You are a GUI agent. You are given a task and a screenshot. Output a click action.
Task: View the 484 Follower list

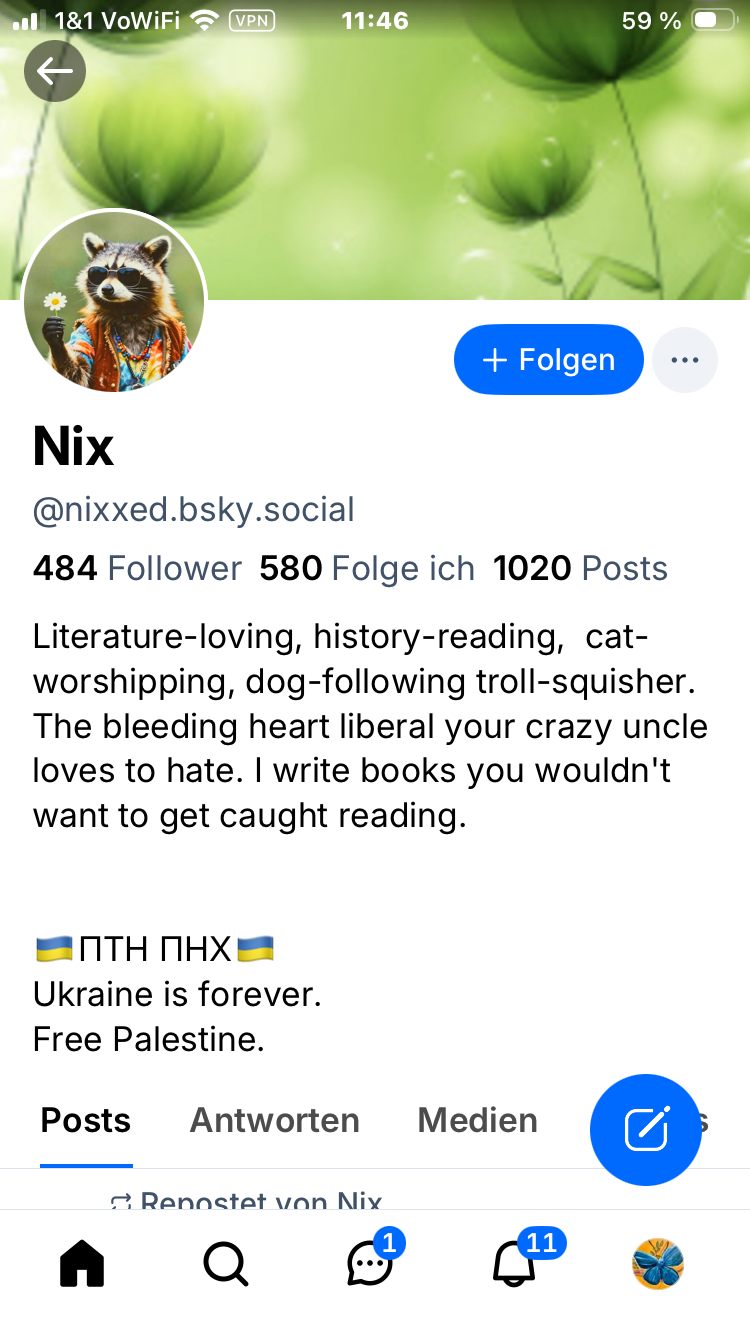click(x=137, y=569)
